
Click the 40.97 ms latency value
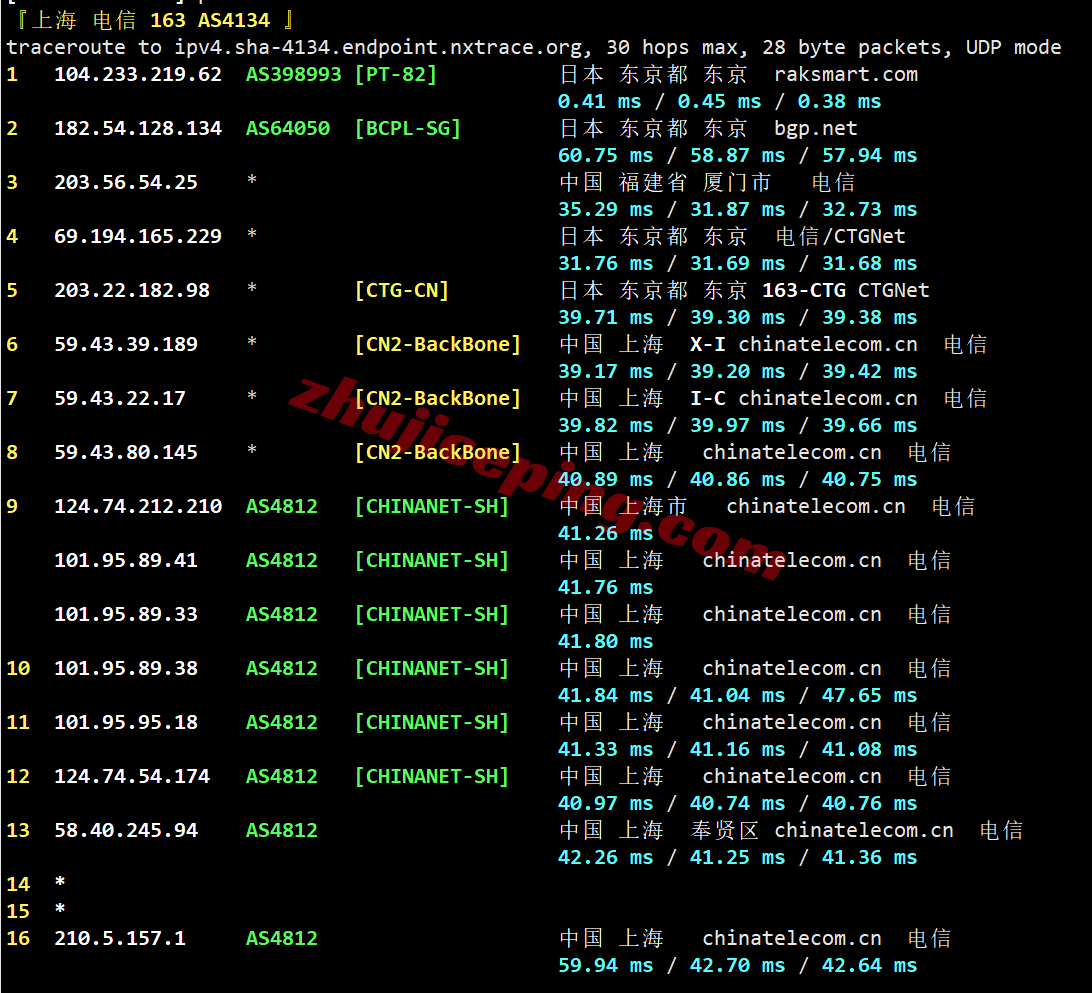605,804
